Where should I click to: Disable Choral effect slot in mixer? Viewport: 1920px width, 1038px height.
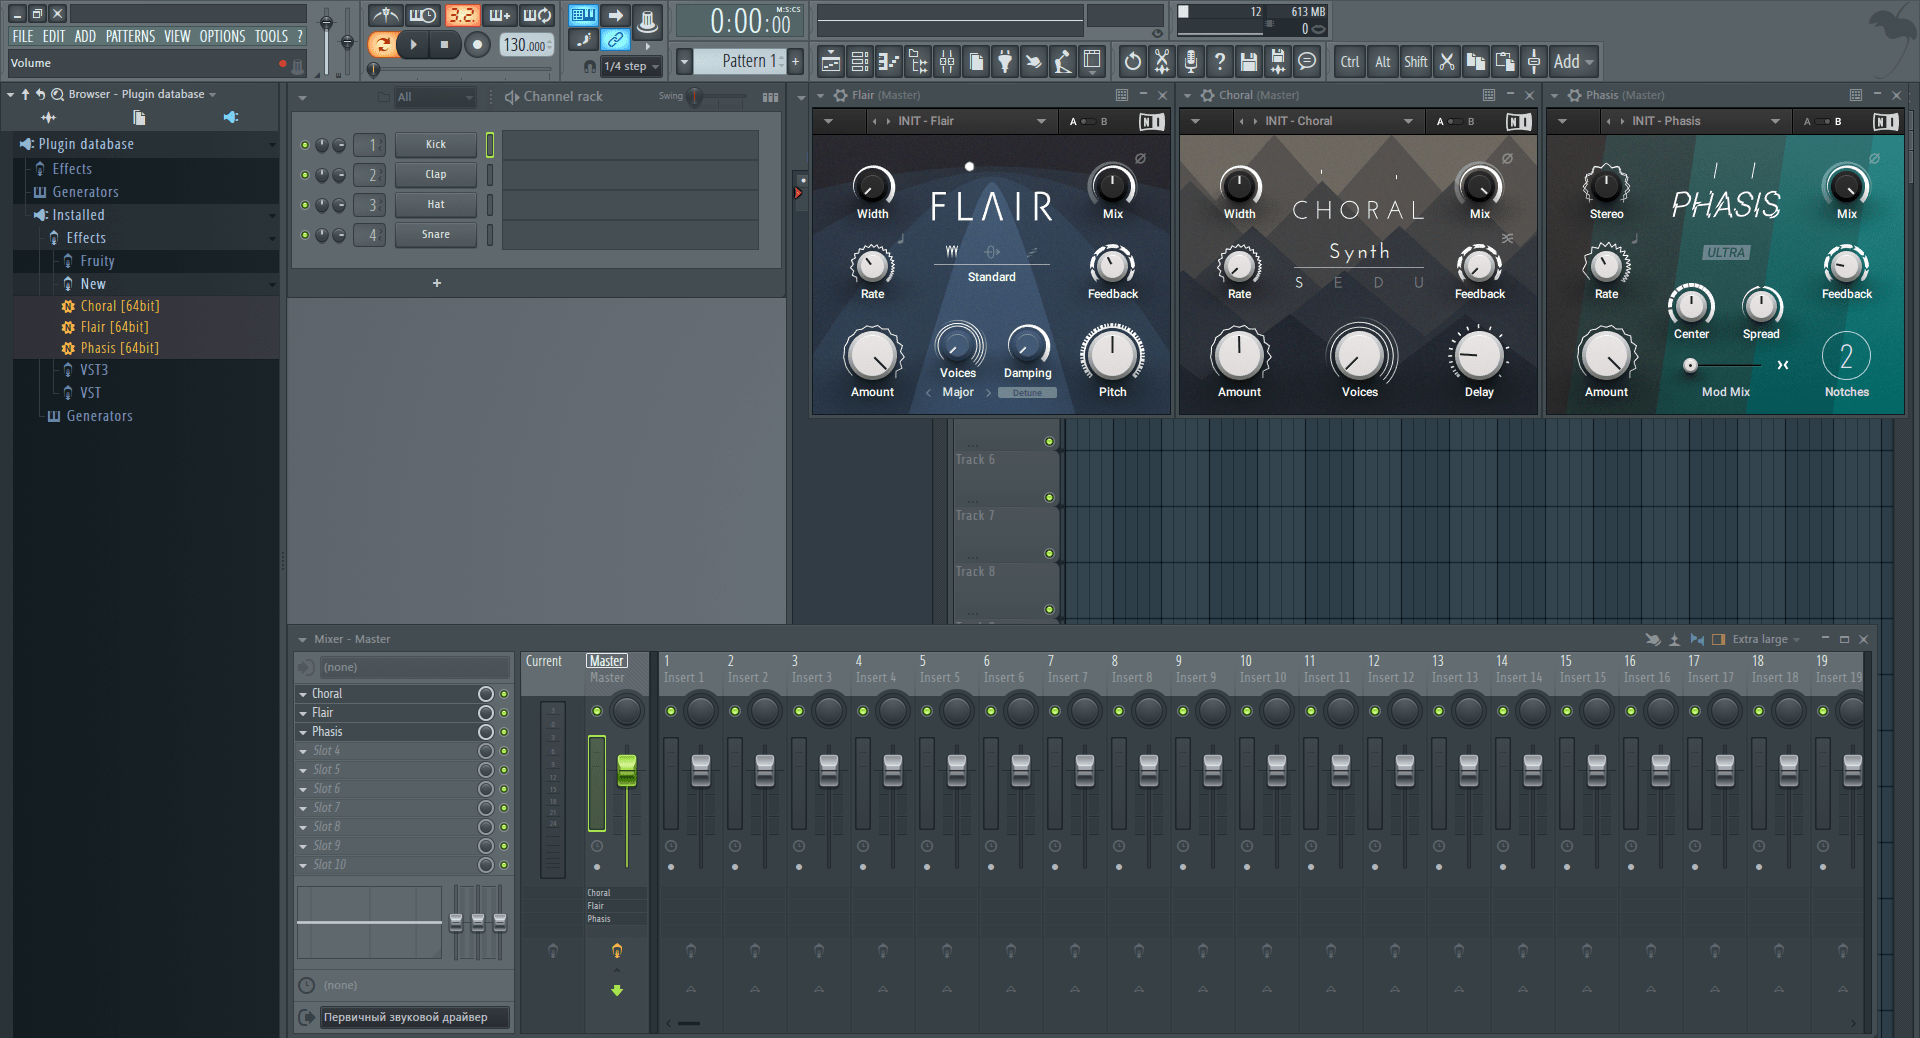click(x=504, y=694)
